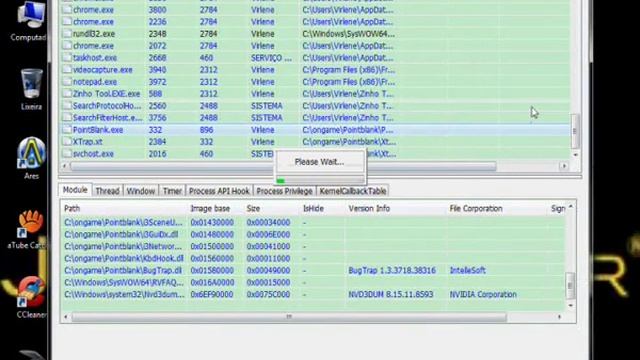
Task: Click the process list vertical scrollbar thumb
Action: coord(575,131)
